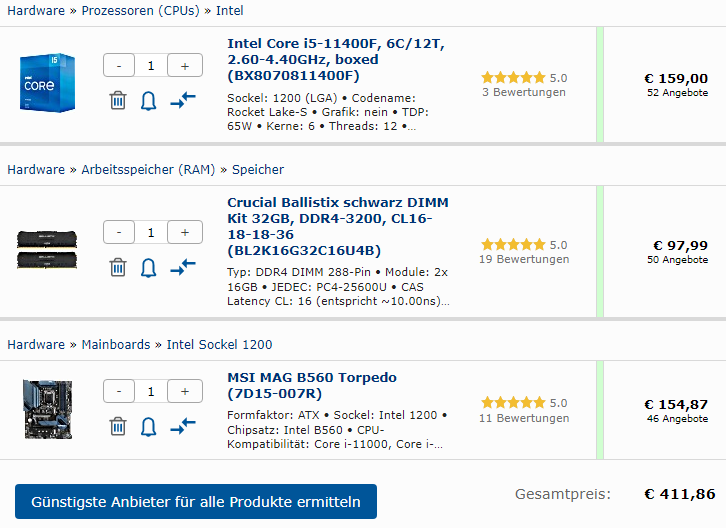
Task: Click MSI MAG B560 Torpedo mainboard thumbnail
Action: click(x=48, y=409)
